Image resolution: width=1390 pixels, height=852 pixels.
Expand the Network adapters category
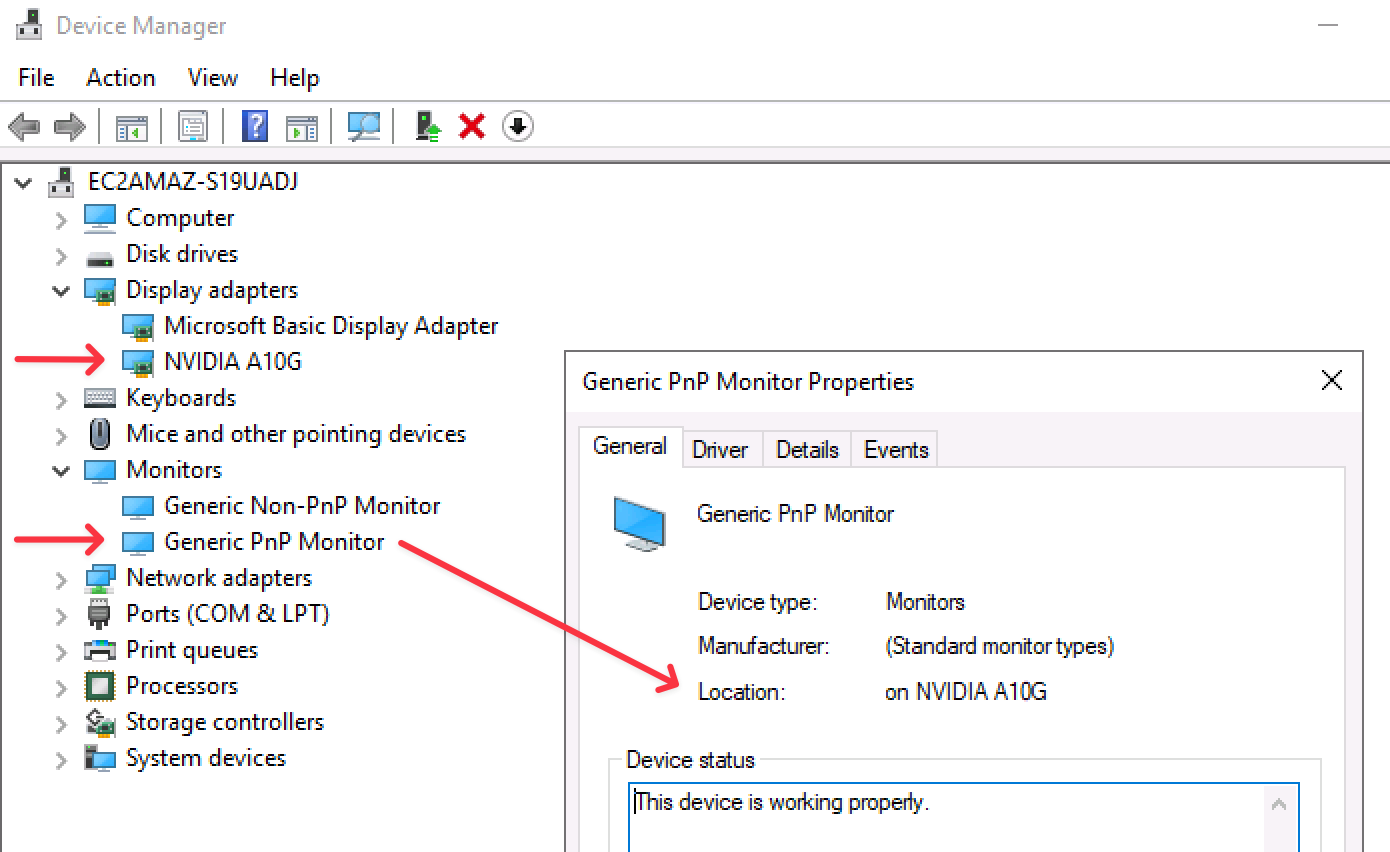coord(62,579)
